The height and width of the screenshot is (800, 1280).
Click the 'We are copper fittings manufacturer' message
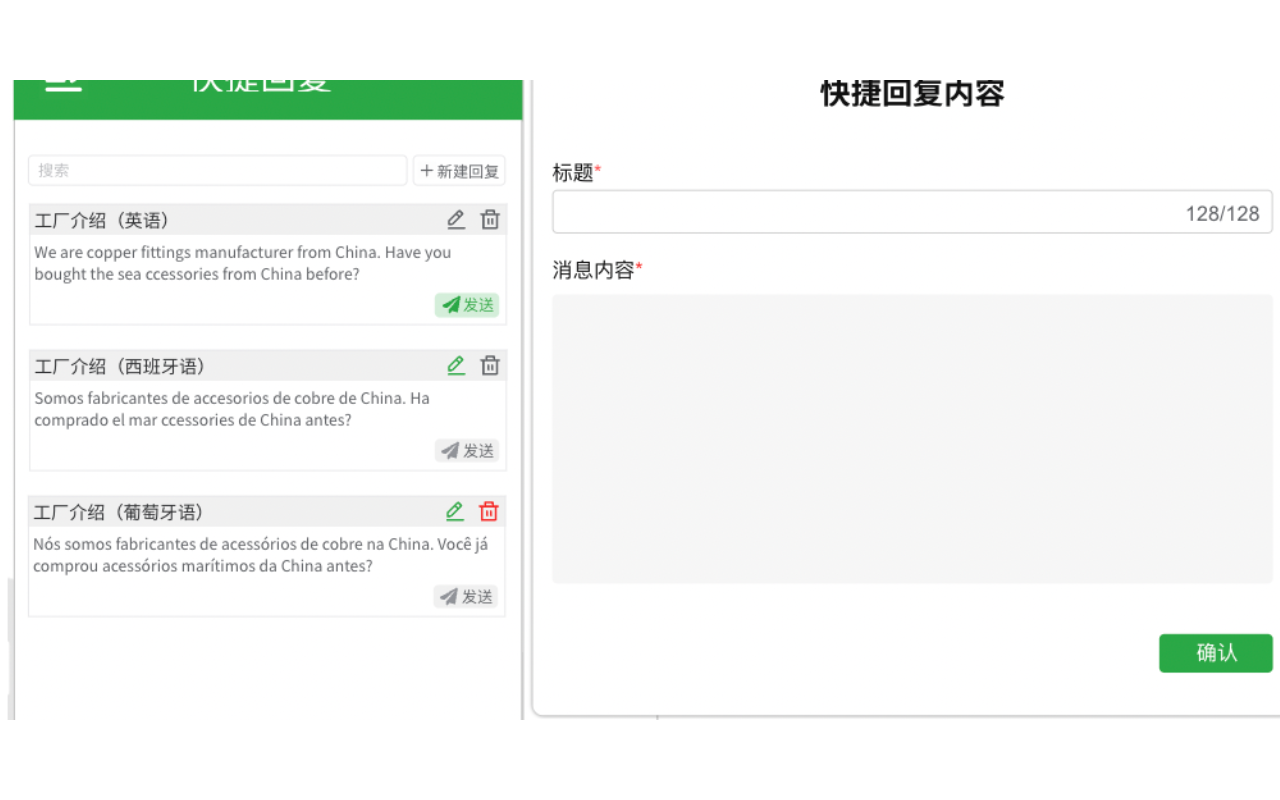tap(243, 263)
